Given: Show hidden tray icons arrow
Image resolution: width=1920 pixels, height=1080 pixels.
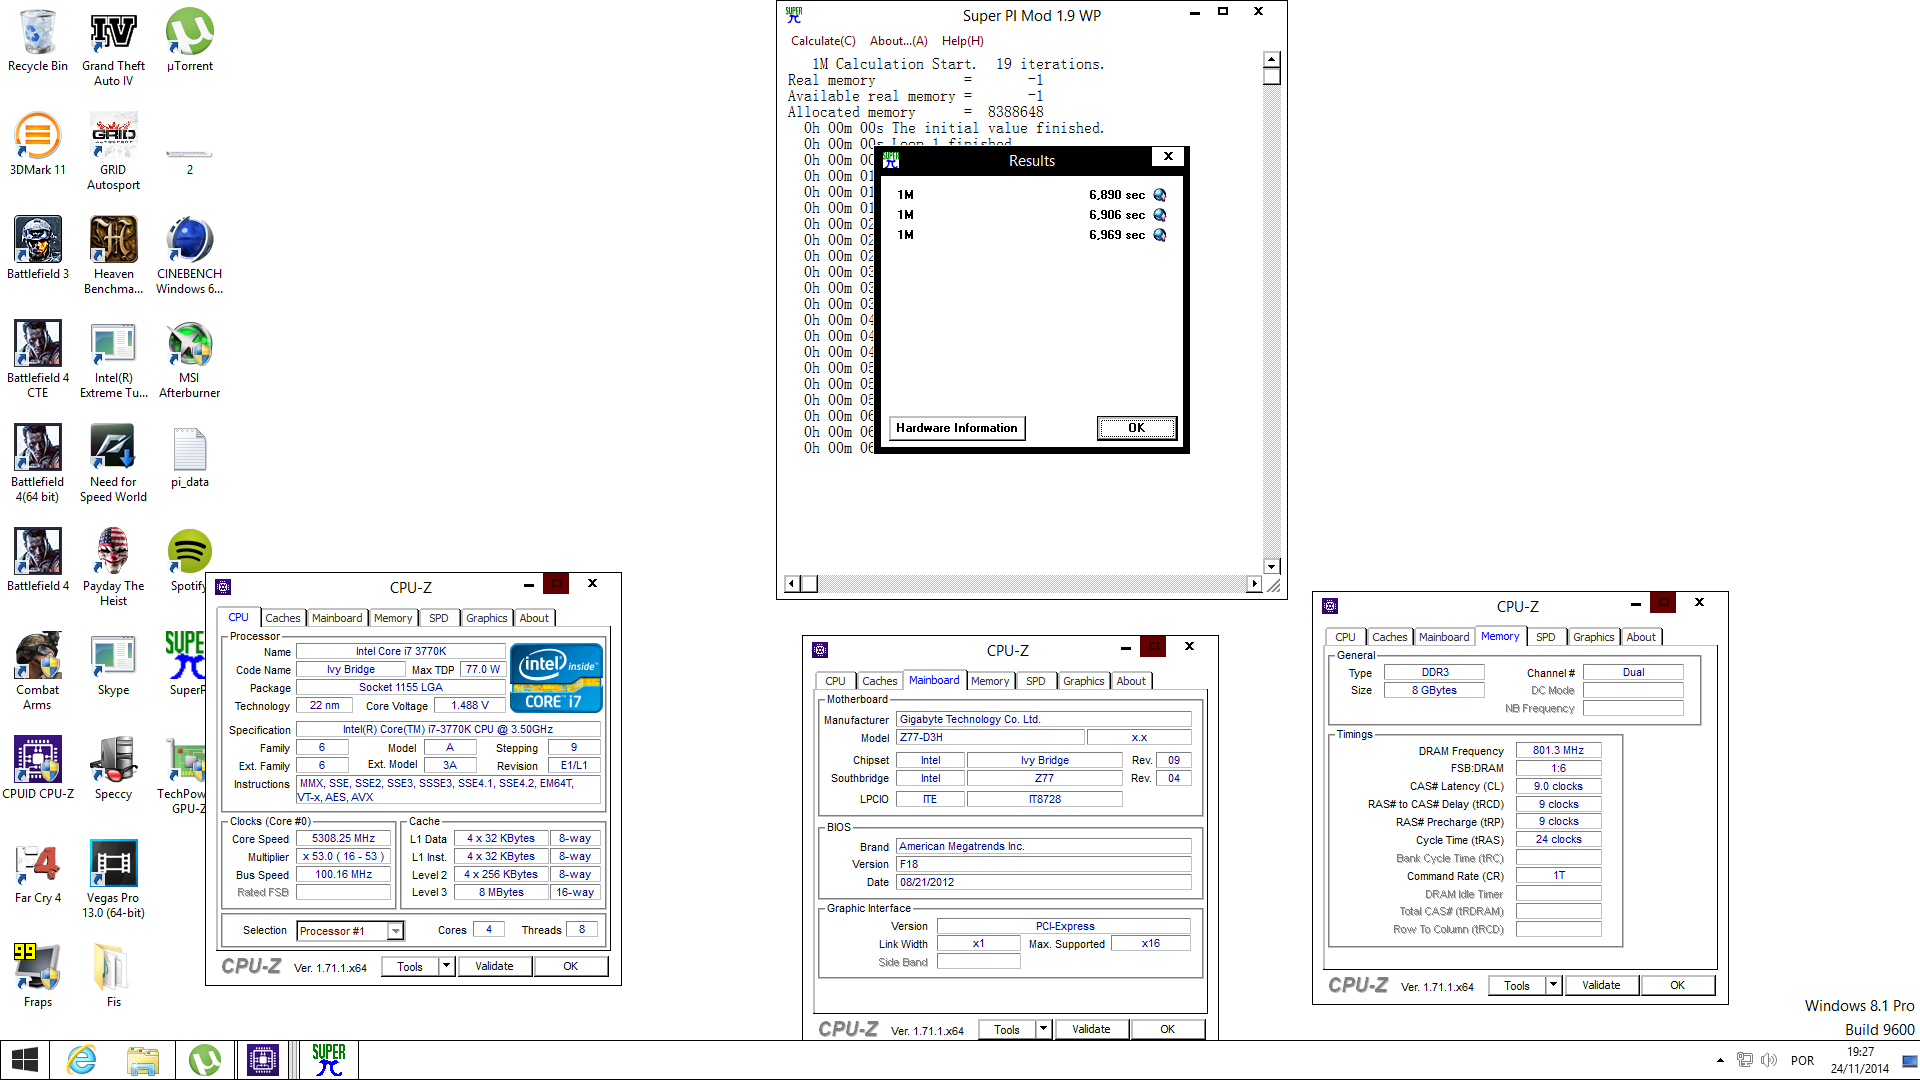Looking at the screenshot, I should coord(1720,1060).
